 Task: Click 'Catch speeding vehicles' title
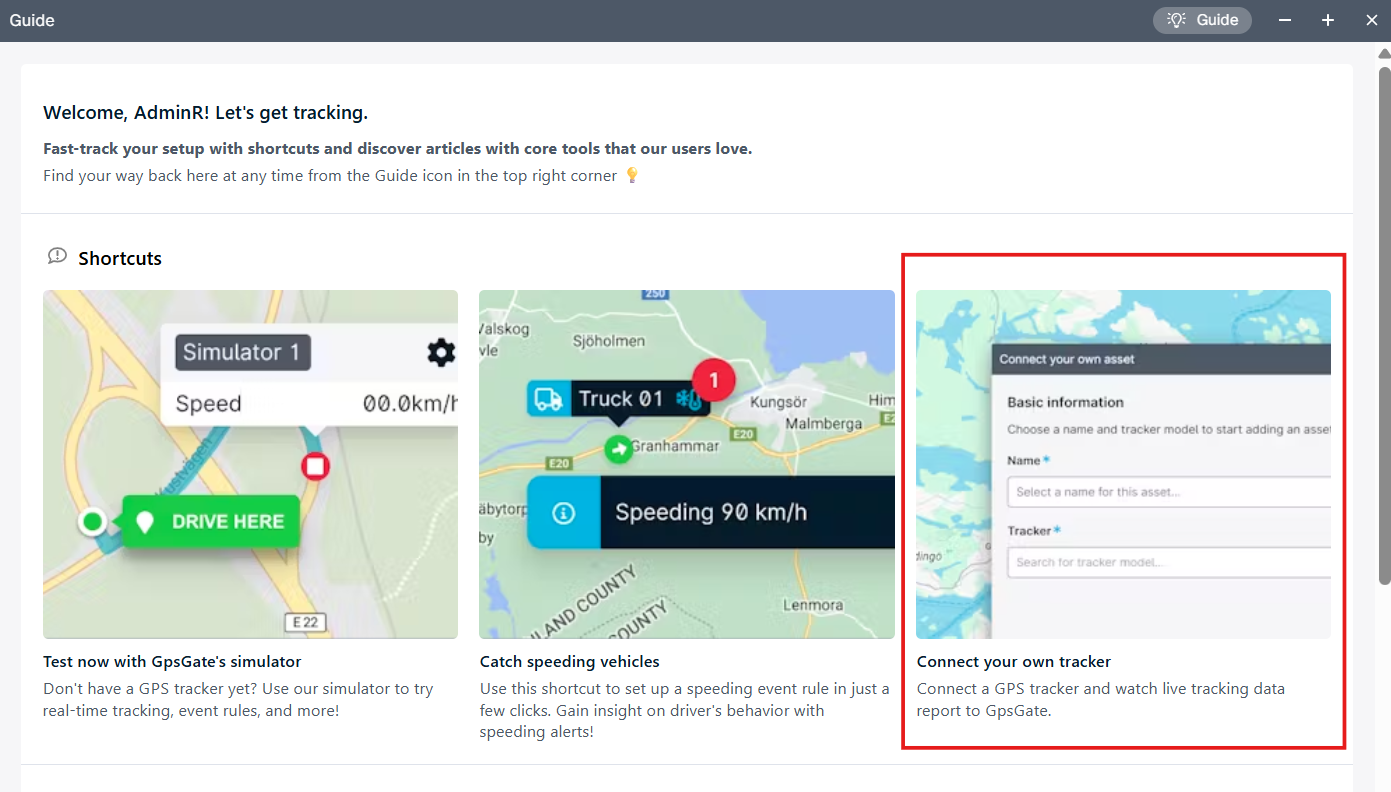click(x=570, y=662)
